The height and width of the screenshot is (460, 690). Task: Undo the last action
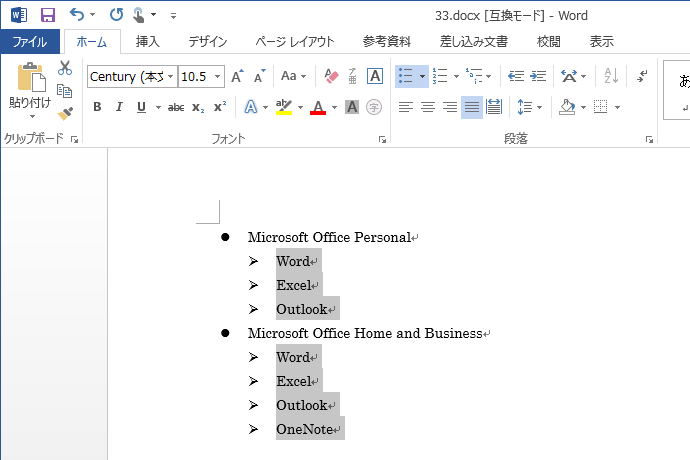tap(77, 15)
